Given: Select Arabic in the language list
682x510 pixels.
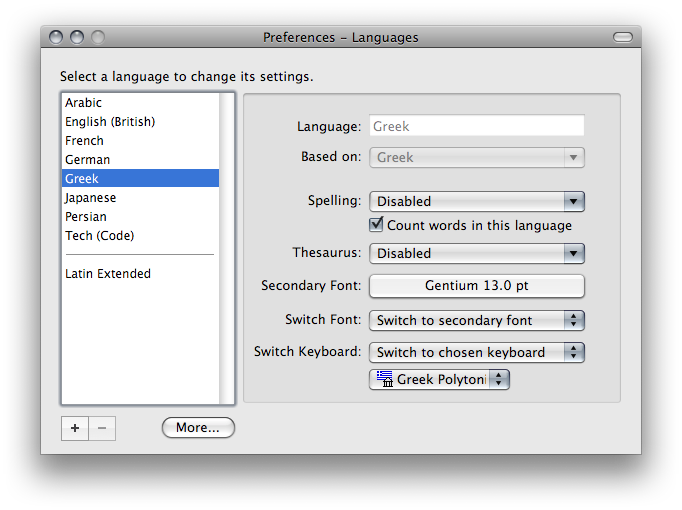Looking at the screenshot, I should pos(84,103).
